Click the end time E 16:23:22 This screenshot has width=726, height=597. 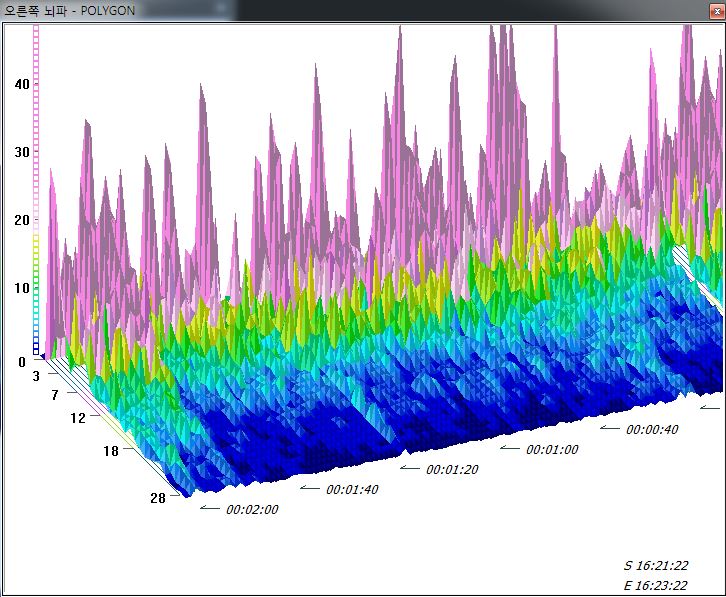pos(656,585)
